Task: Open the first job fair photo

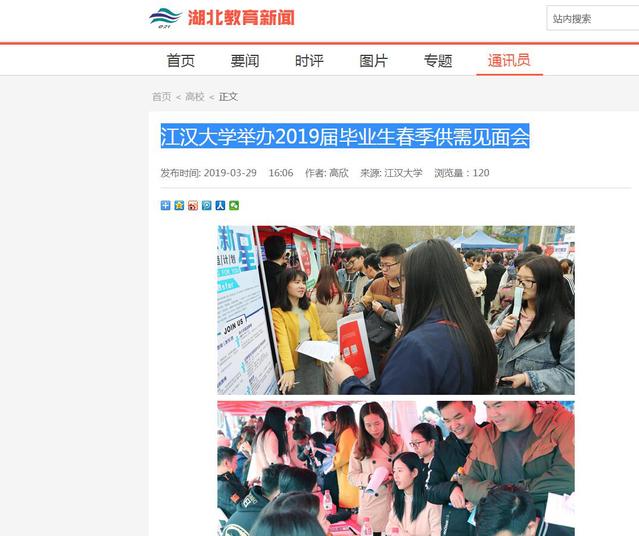Action: [396, 310]
